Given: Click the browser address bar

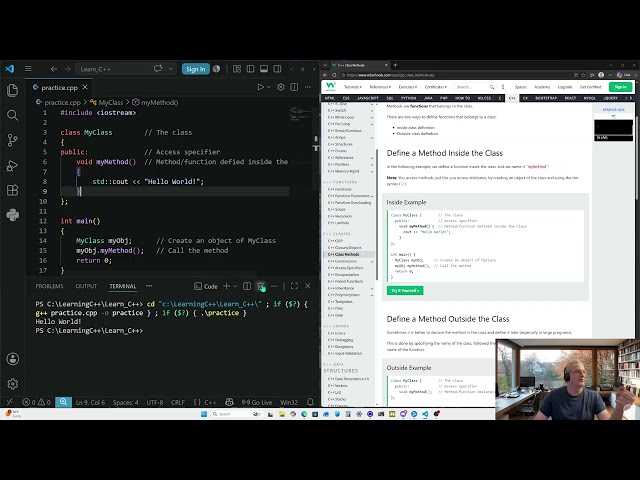Looking at the screenshot, I should click(453, 75).
